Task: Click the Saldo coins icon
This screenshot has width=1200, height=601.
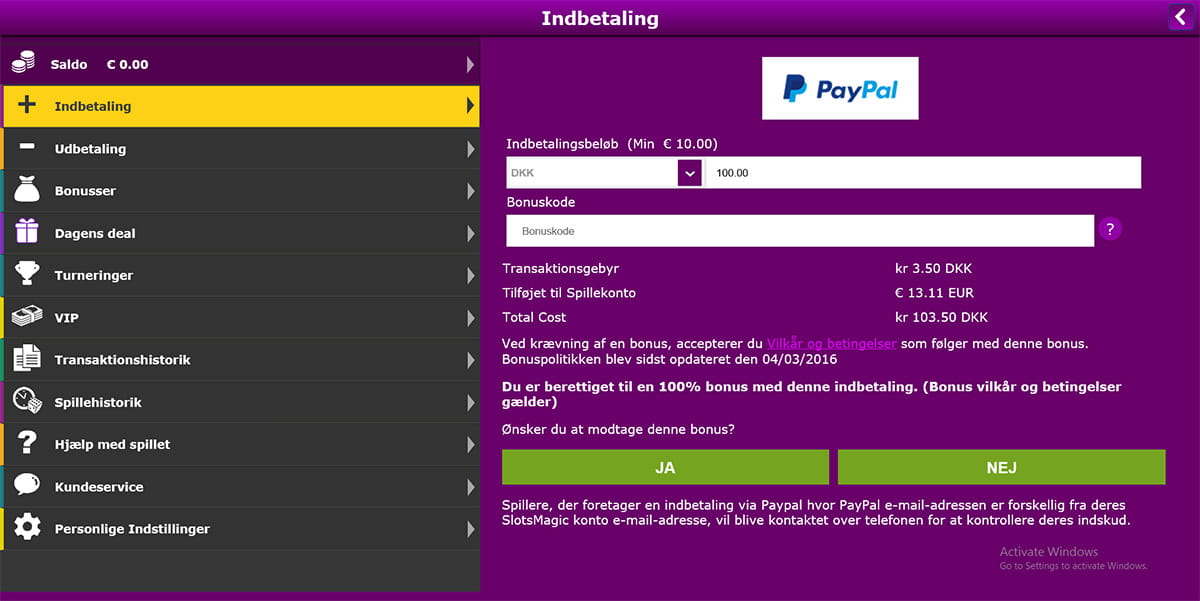Action: (23, 62)
